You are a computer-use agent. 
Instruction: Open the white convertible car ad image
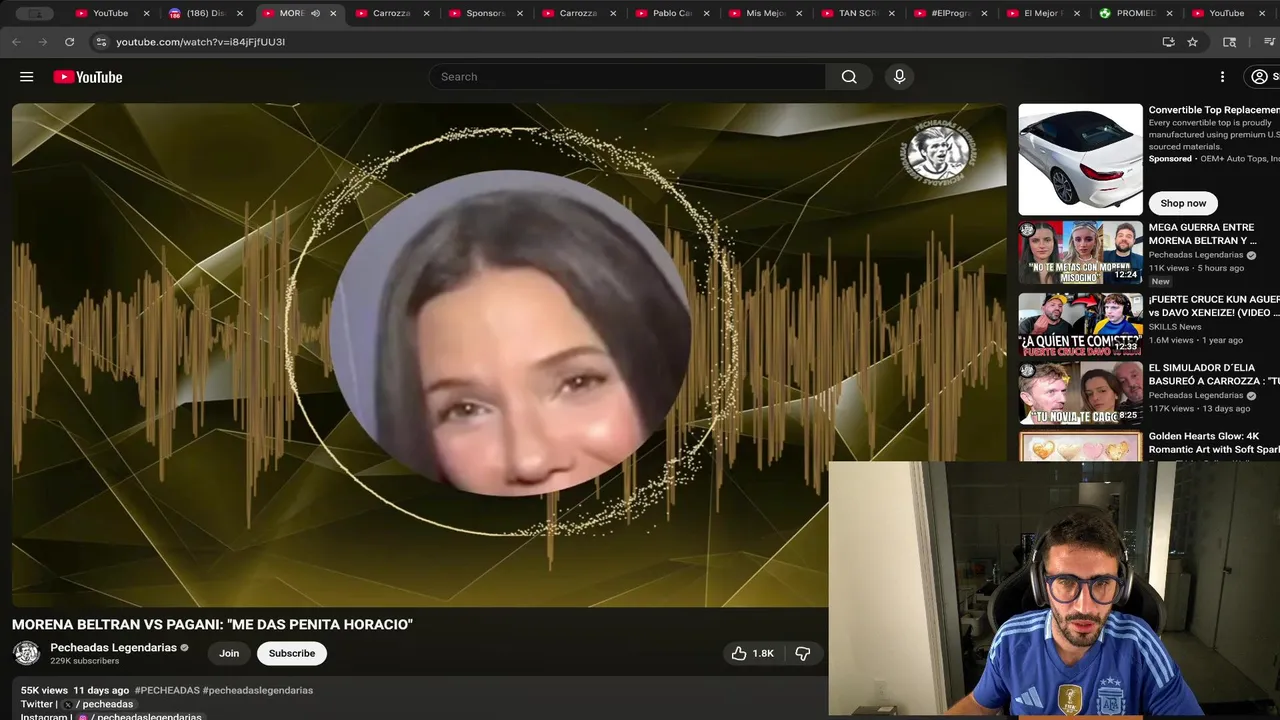(x=1080, y=159)
